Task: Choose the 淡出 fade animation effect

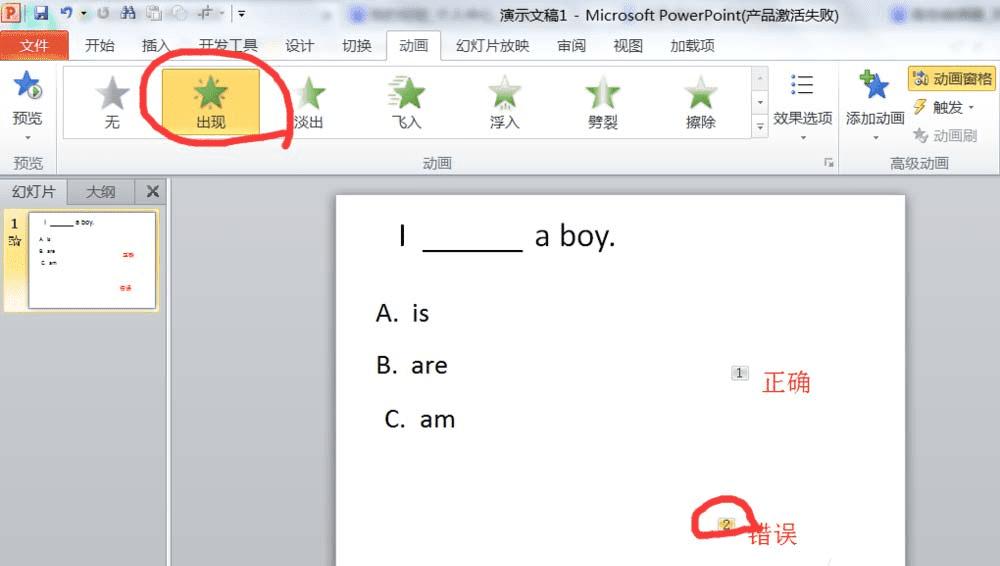Action: pyautogui.click(x=309, y=103)
